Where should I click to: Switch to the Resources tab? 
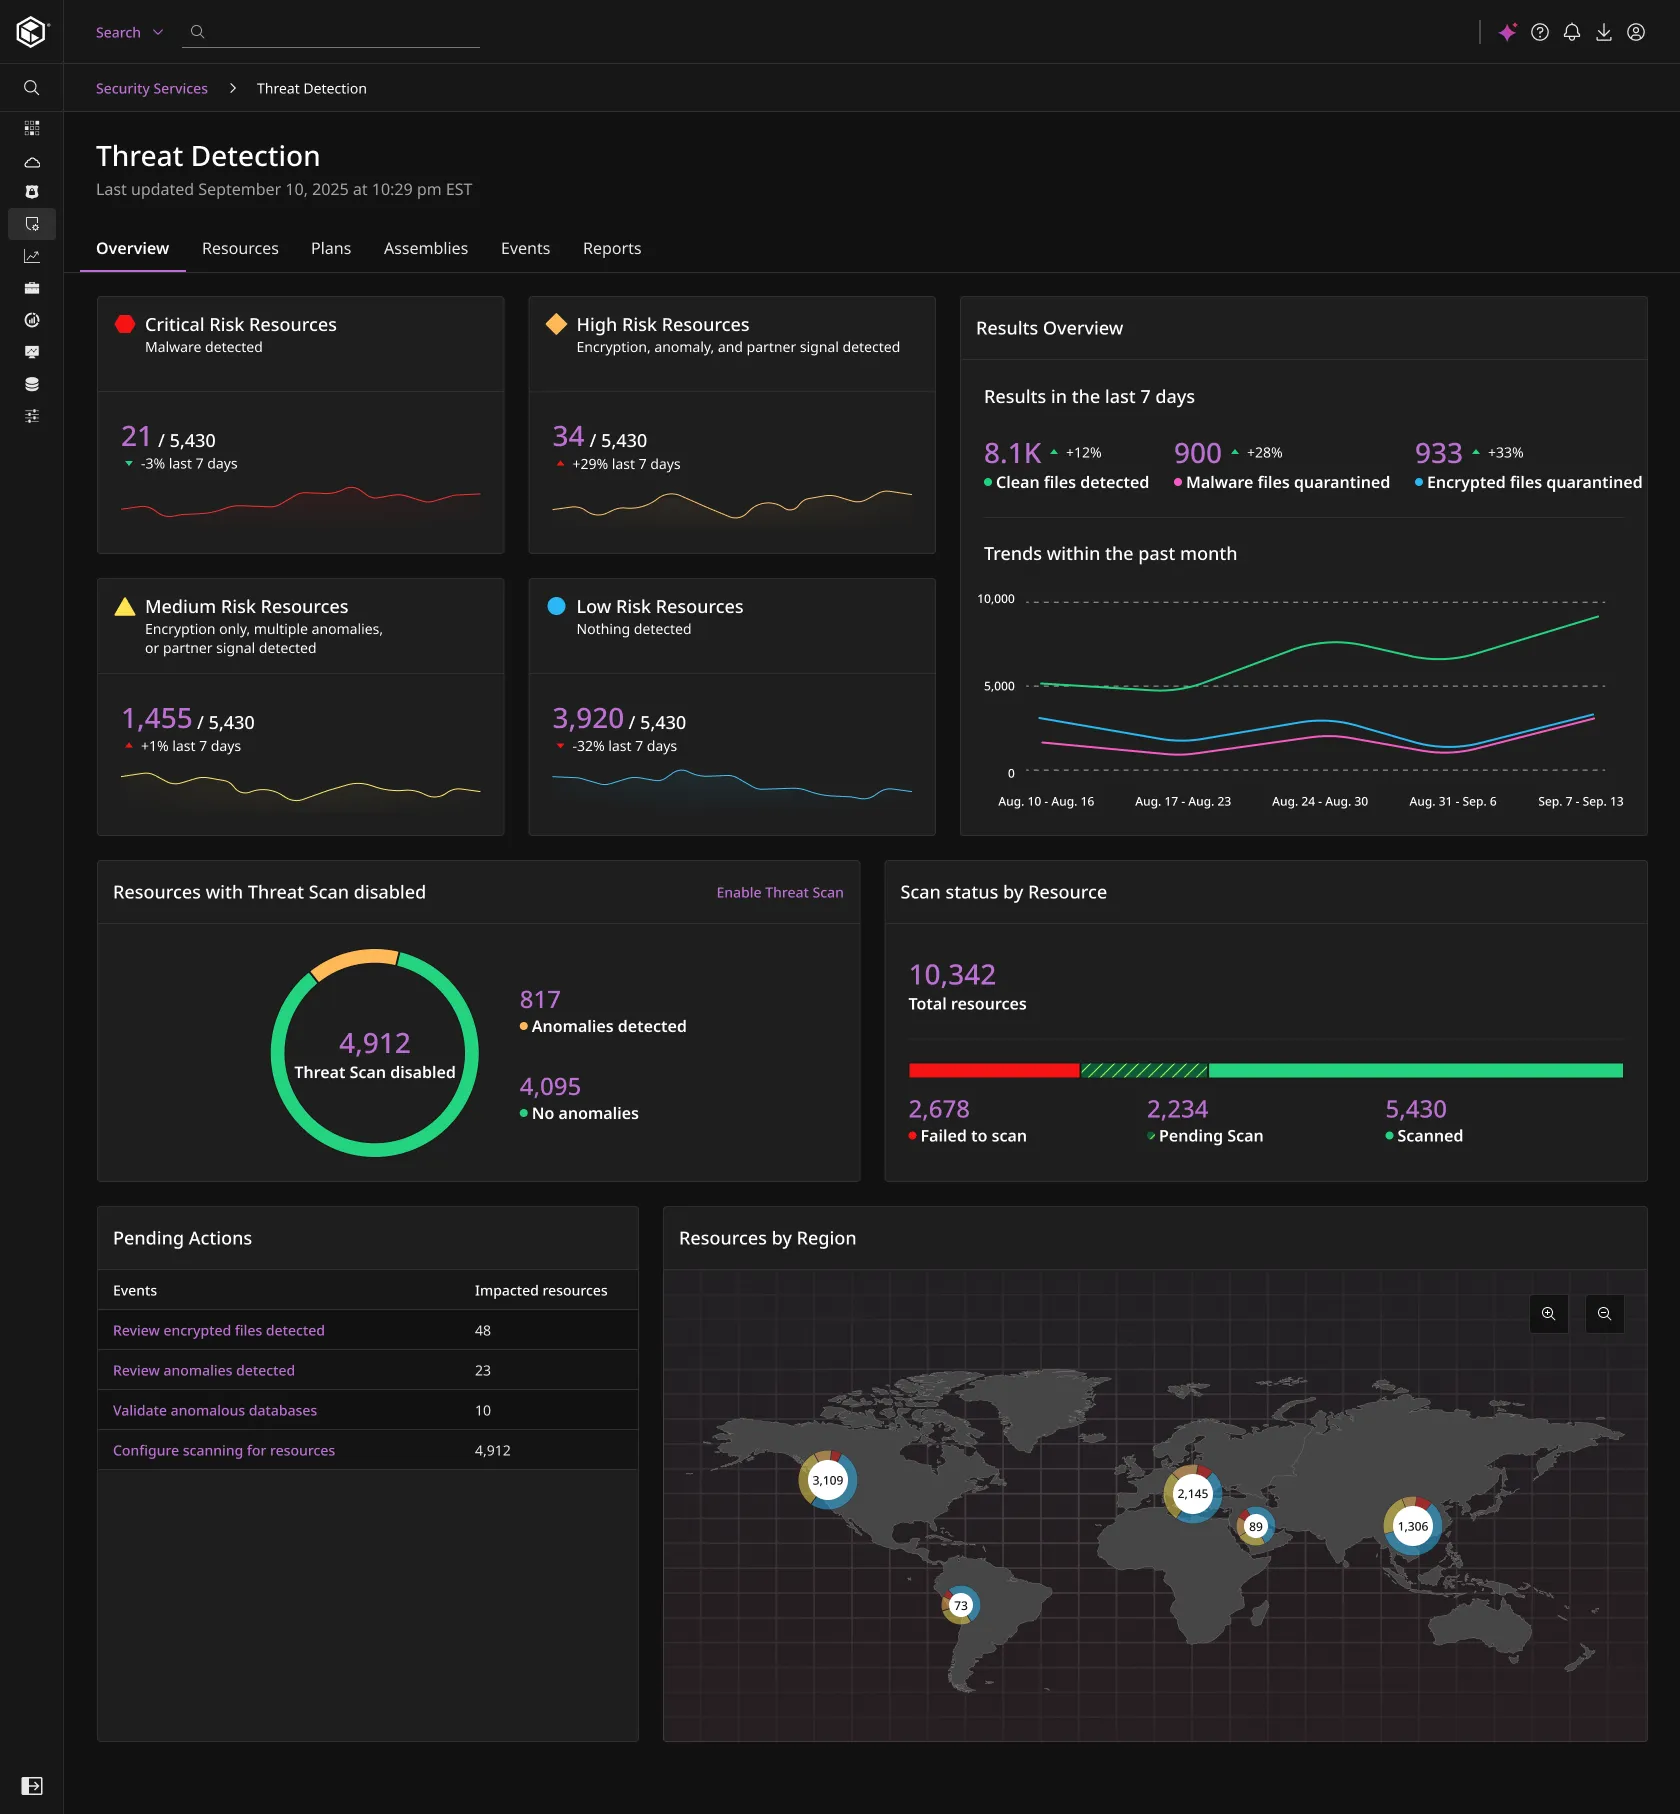tap(240, 248)
